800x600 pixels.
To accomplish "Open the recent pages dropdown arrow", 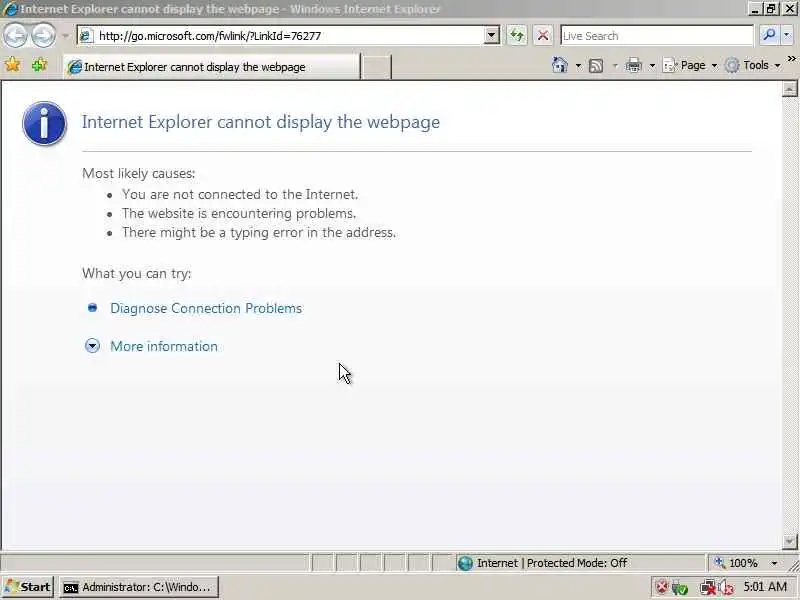I will pos(65,36).
